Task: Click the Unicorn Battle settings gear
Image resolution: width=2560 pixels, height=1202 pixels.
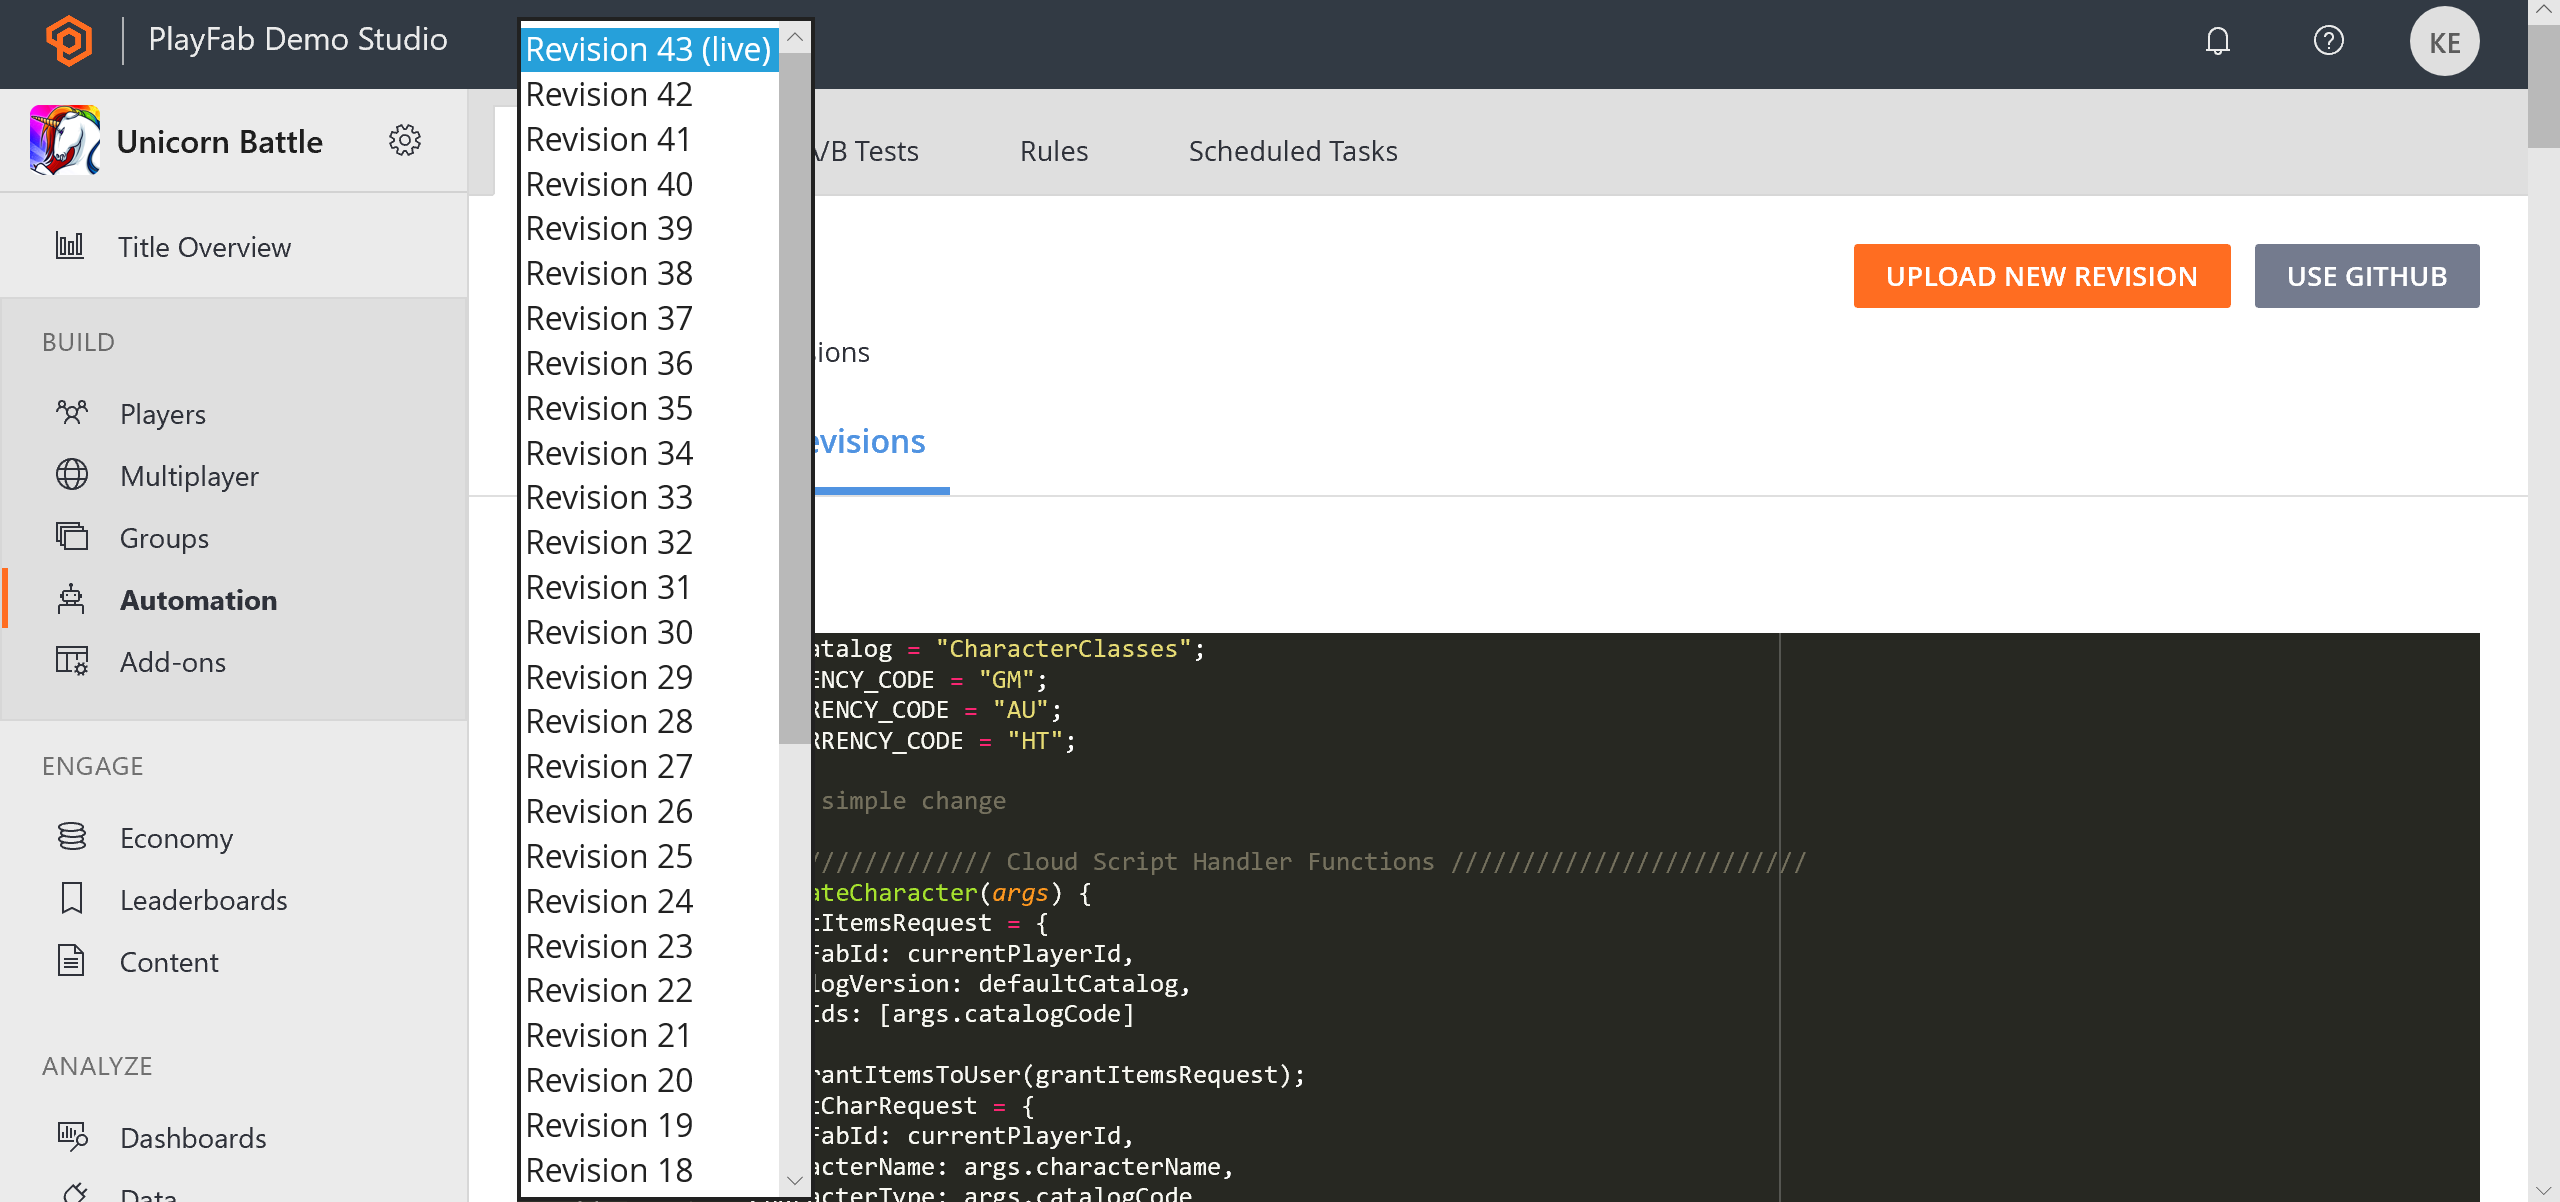Action: click(405, 142)
